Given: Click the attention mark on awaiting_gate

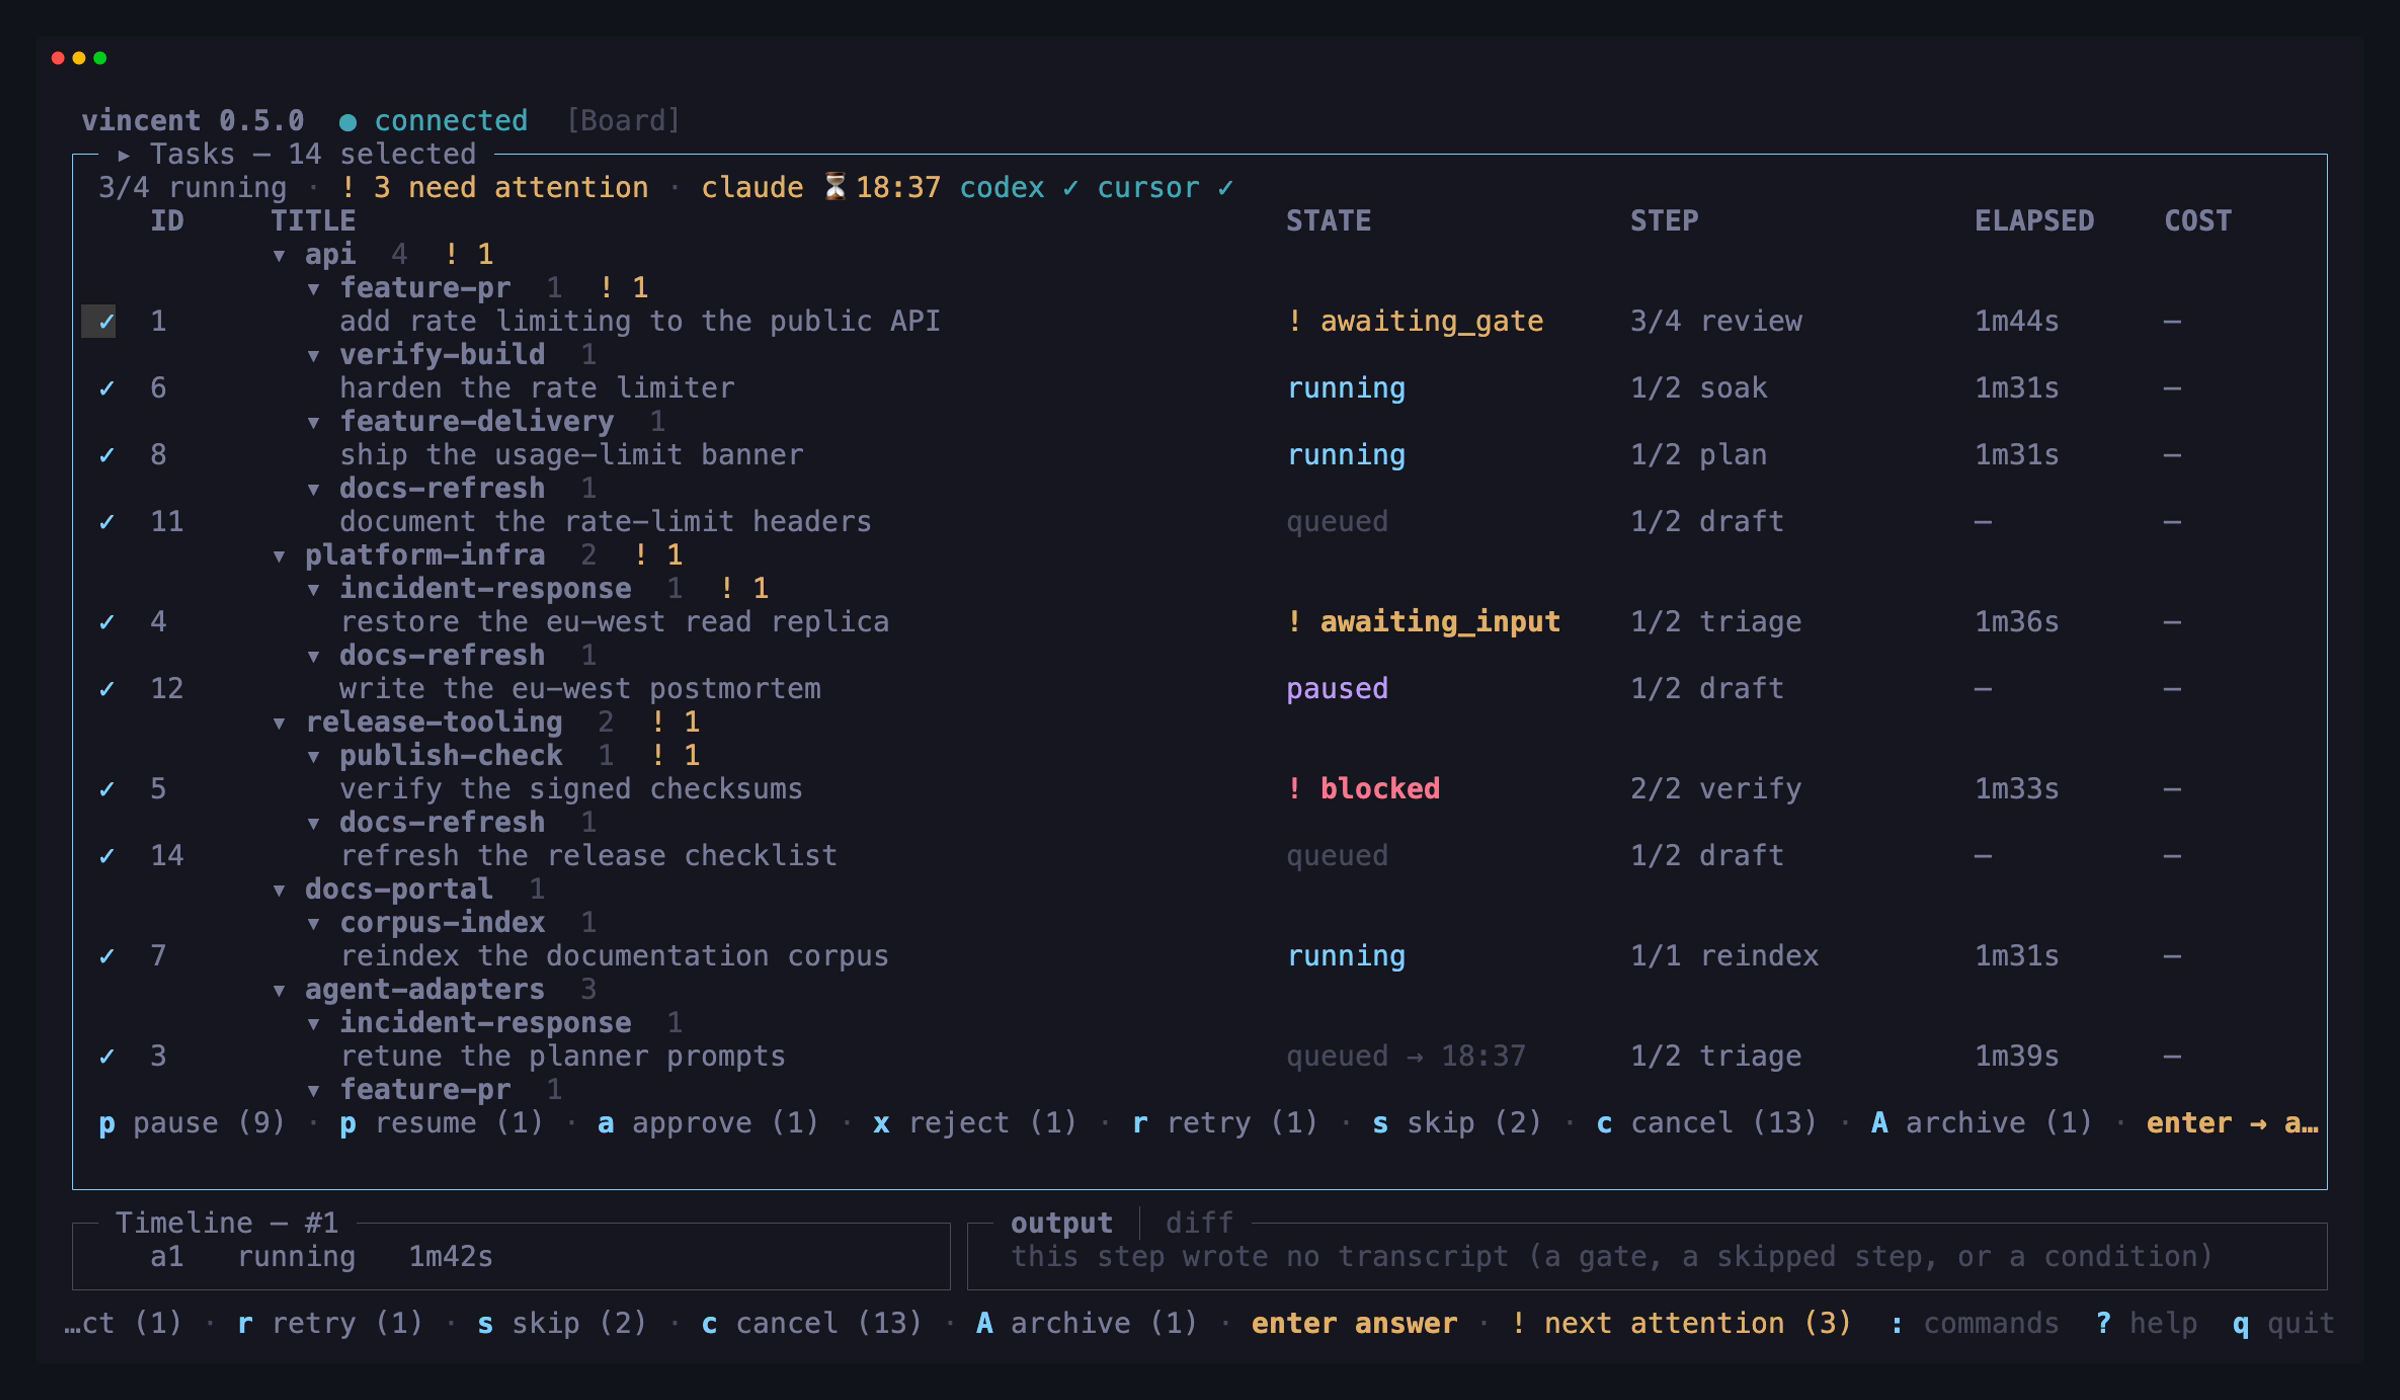Looking at the screenshot, I should point(1295,321).
